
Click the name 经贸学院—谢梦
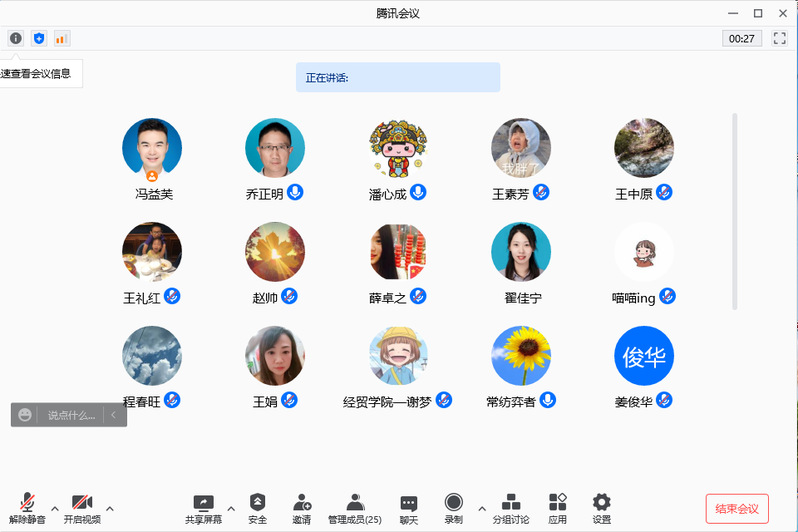387,402
